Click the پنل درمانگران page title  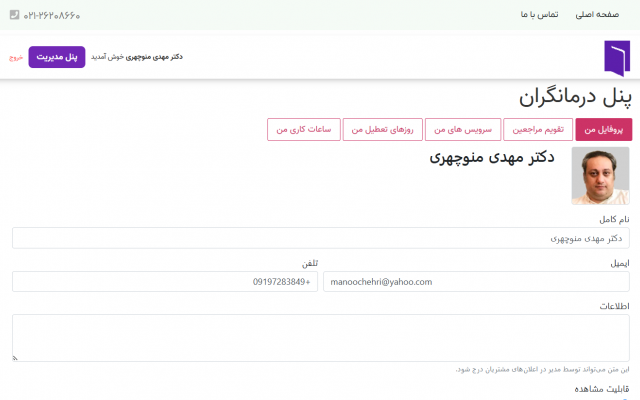pyautogui.click(x=575, y=98)
